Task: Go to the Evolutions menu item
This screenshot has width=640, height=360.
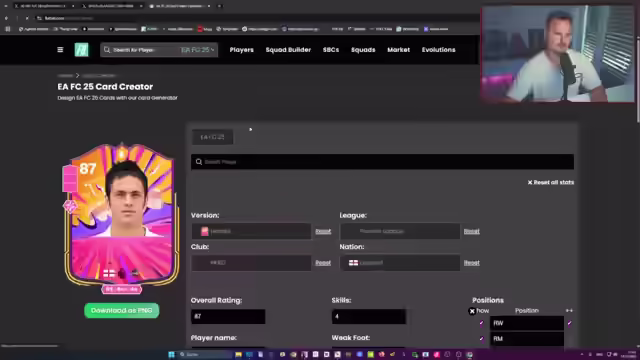Action: point(438,50)
